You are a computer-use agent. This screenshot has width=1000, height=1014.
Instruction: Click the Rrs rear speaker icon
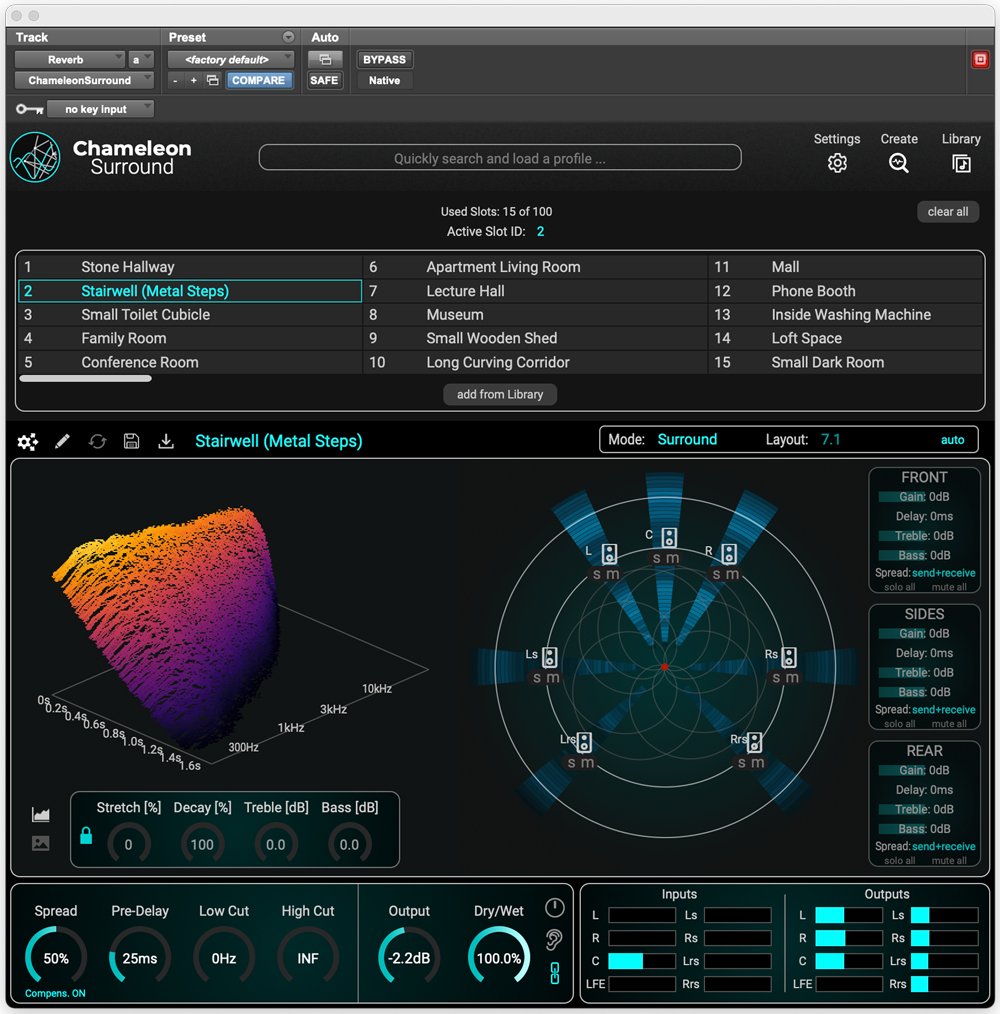[x=754, y=742]
